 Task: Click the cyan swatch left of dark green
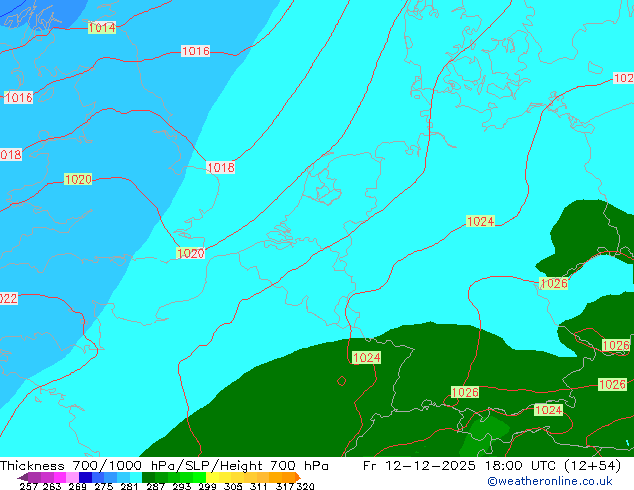136,477
